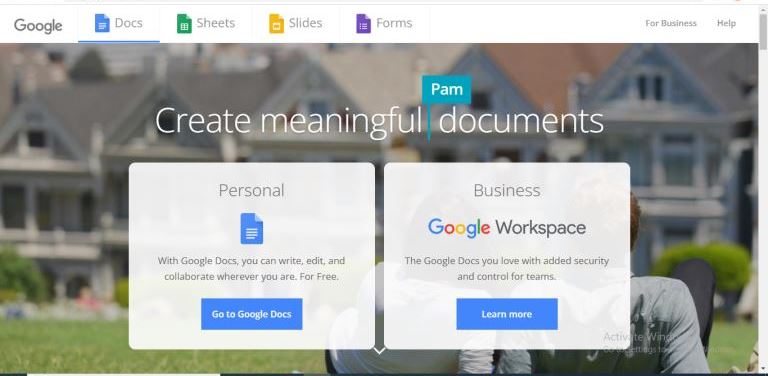Click the yellow Slides icon

pos(276,23)
